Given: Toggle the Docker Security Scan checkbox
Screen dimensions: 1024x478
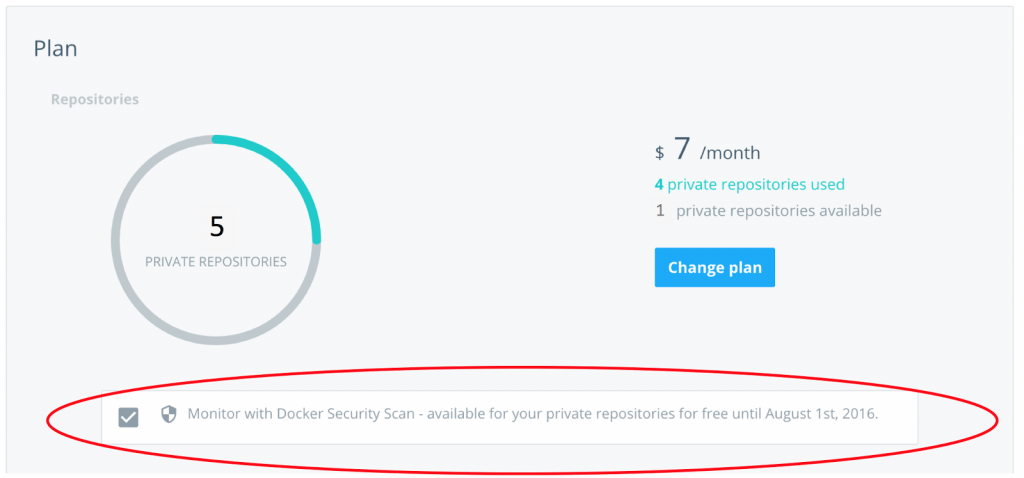Looking at the screenshot, I should click(128, 417).
